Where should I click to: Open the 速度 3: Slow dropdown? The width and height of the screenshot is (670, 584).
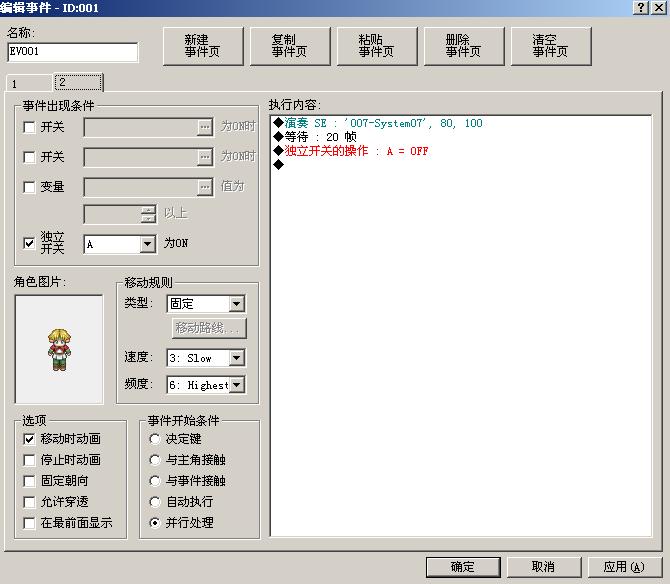pyautogui.click(x=236, y=358)
